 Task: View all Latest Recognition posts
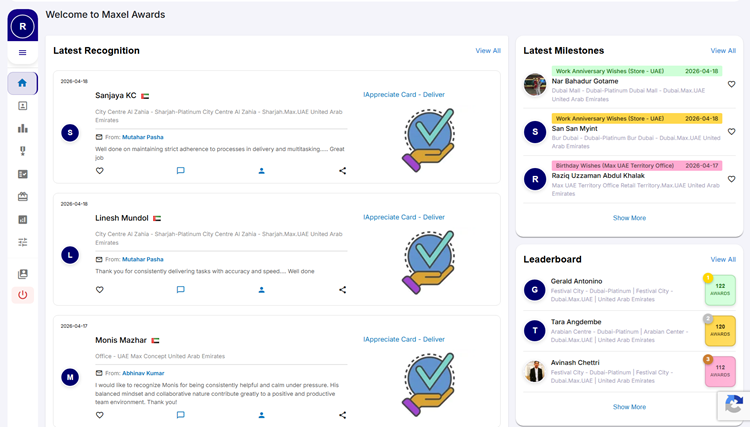488,51
